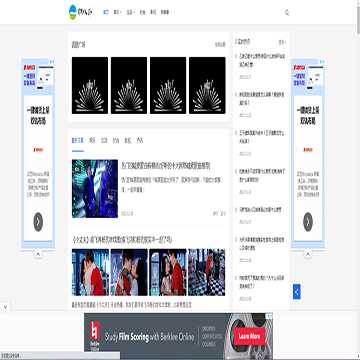Viewport: 360px width, 360px height.
Task: Switch to the sixth article category tab
Action: [x=140, y=140]
